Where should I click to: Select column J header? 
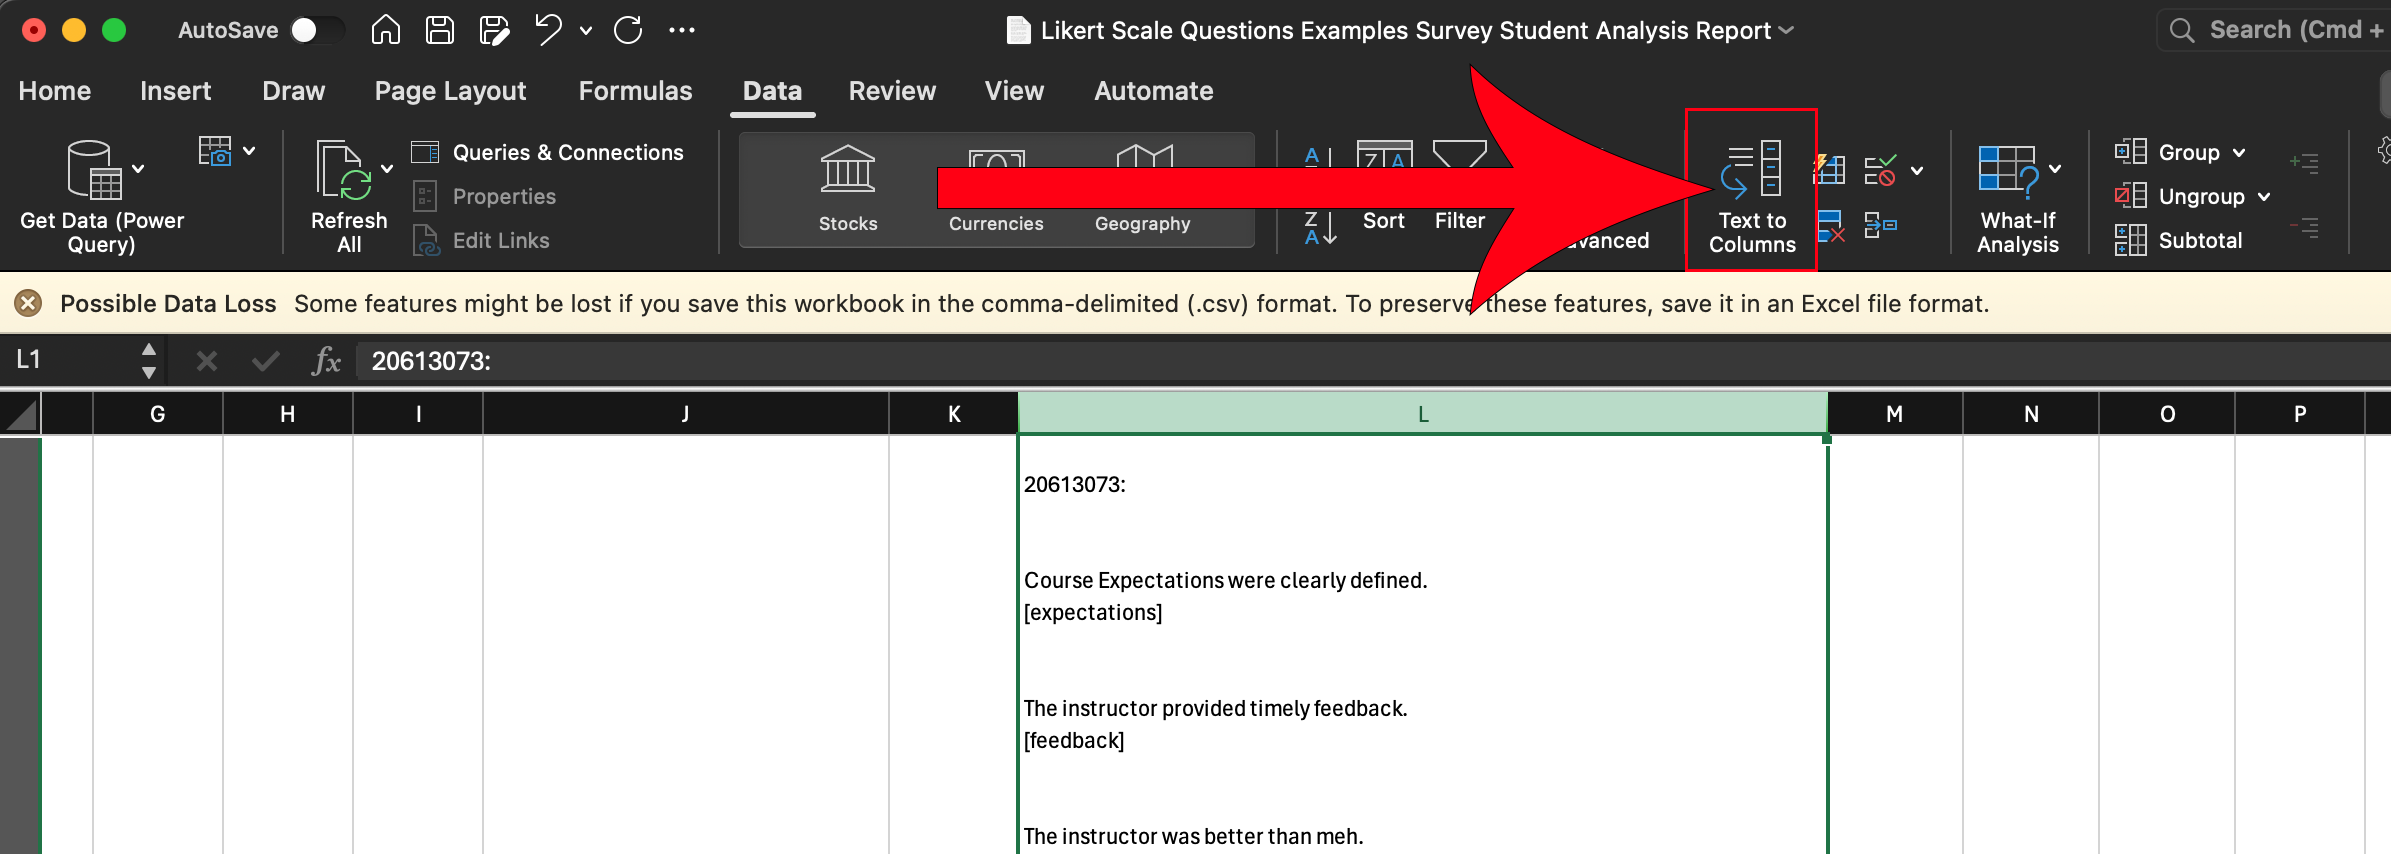(685, 414)
